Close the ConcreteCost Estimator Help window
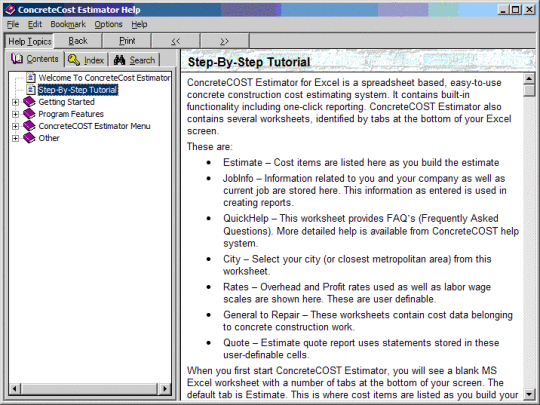This screenshot has width=540, height=405. tap(529, 10)
